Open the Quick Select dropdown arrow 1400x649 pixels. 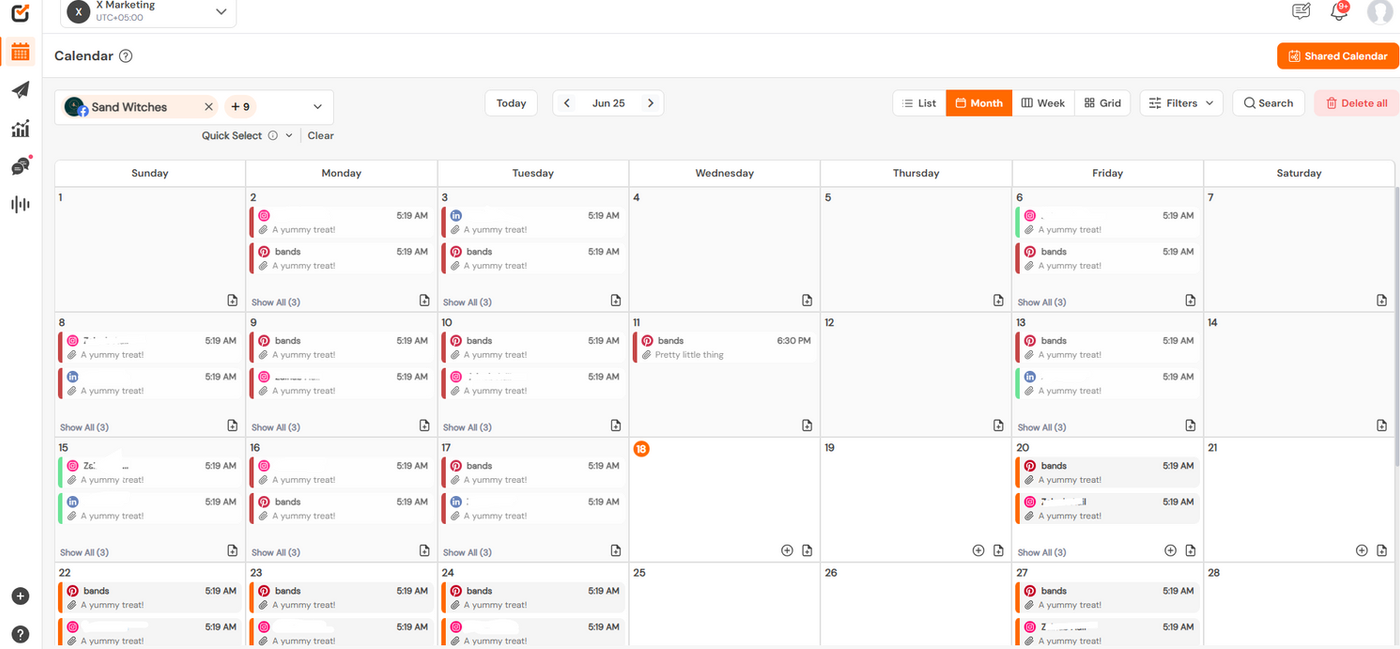pos(289,135)
